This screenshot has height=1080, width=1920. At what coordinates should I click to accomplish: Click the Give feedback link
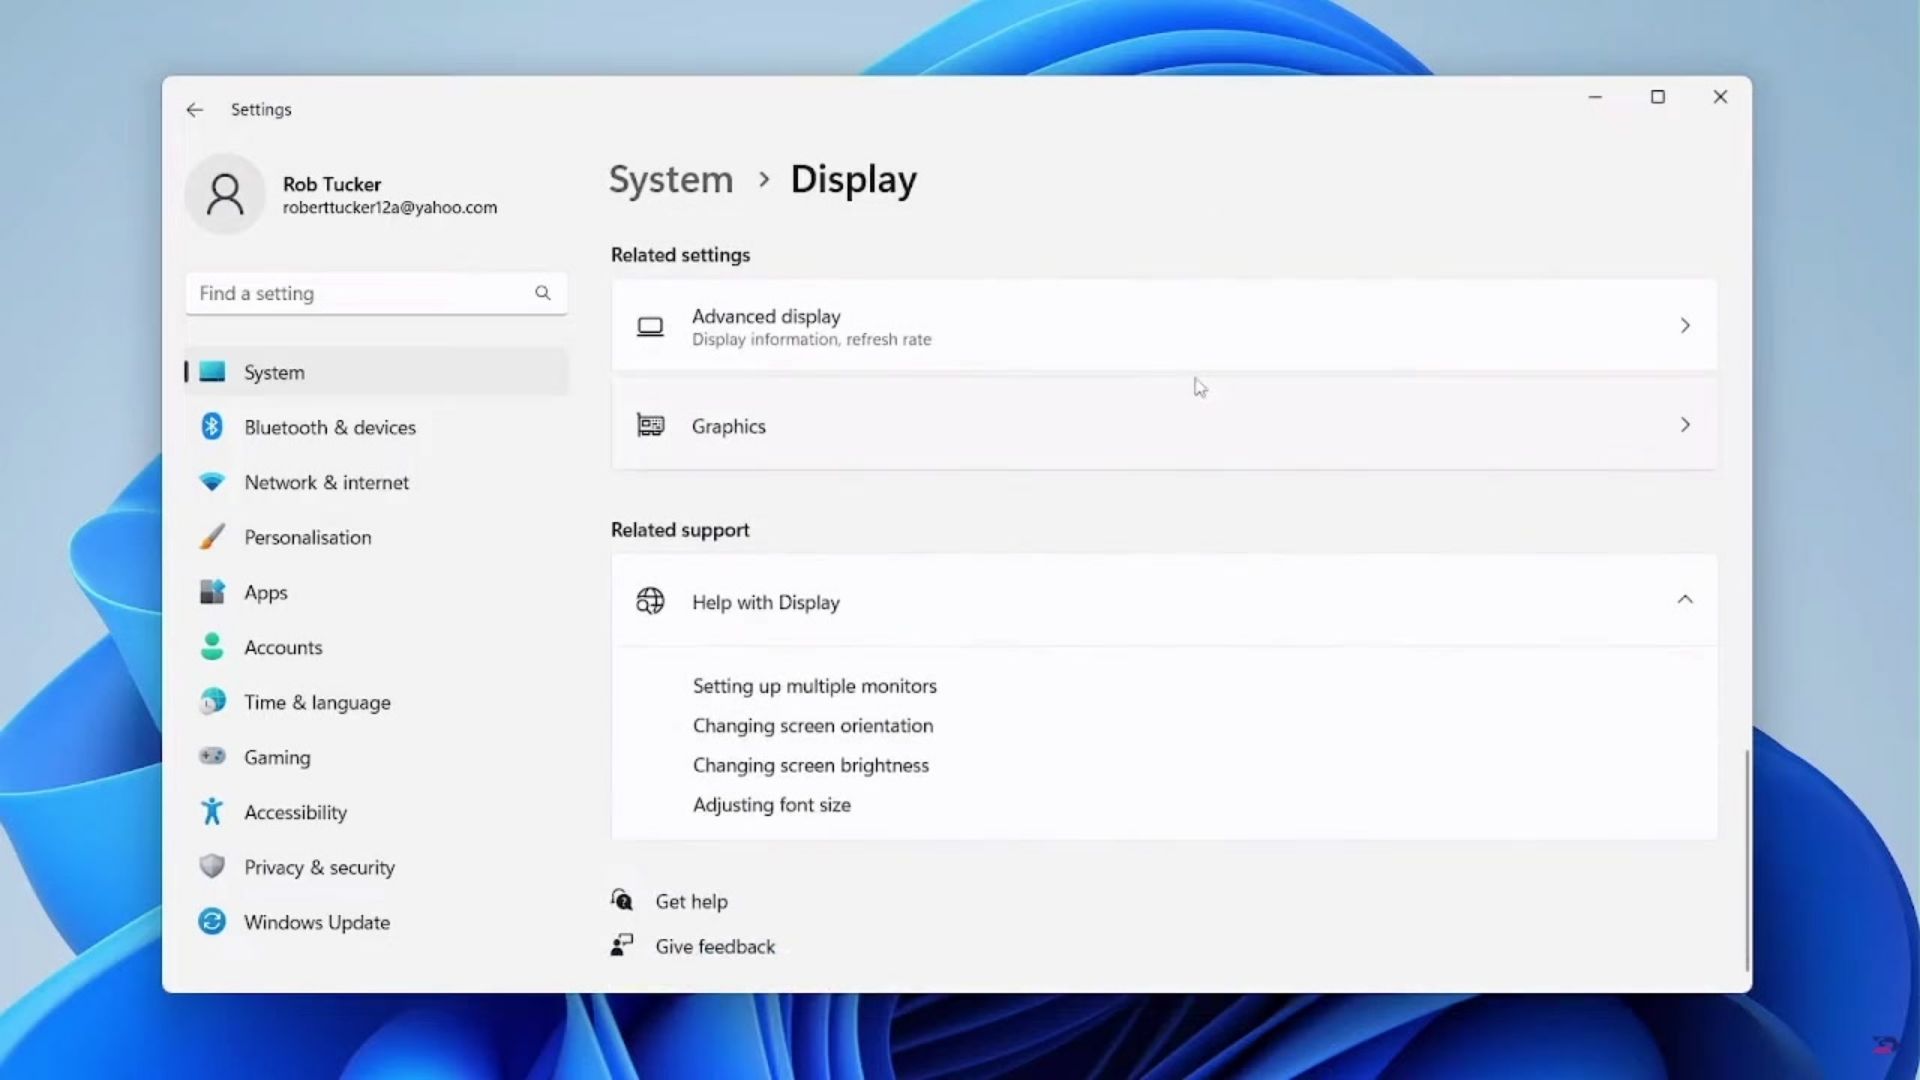(715, 946)
